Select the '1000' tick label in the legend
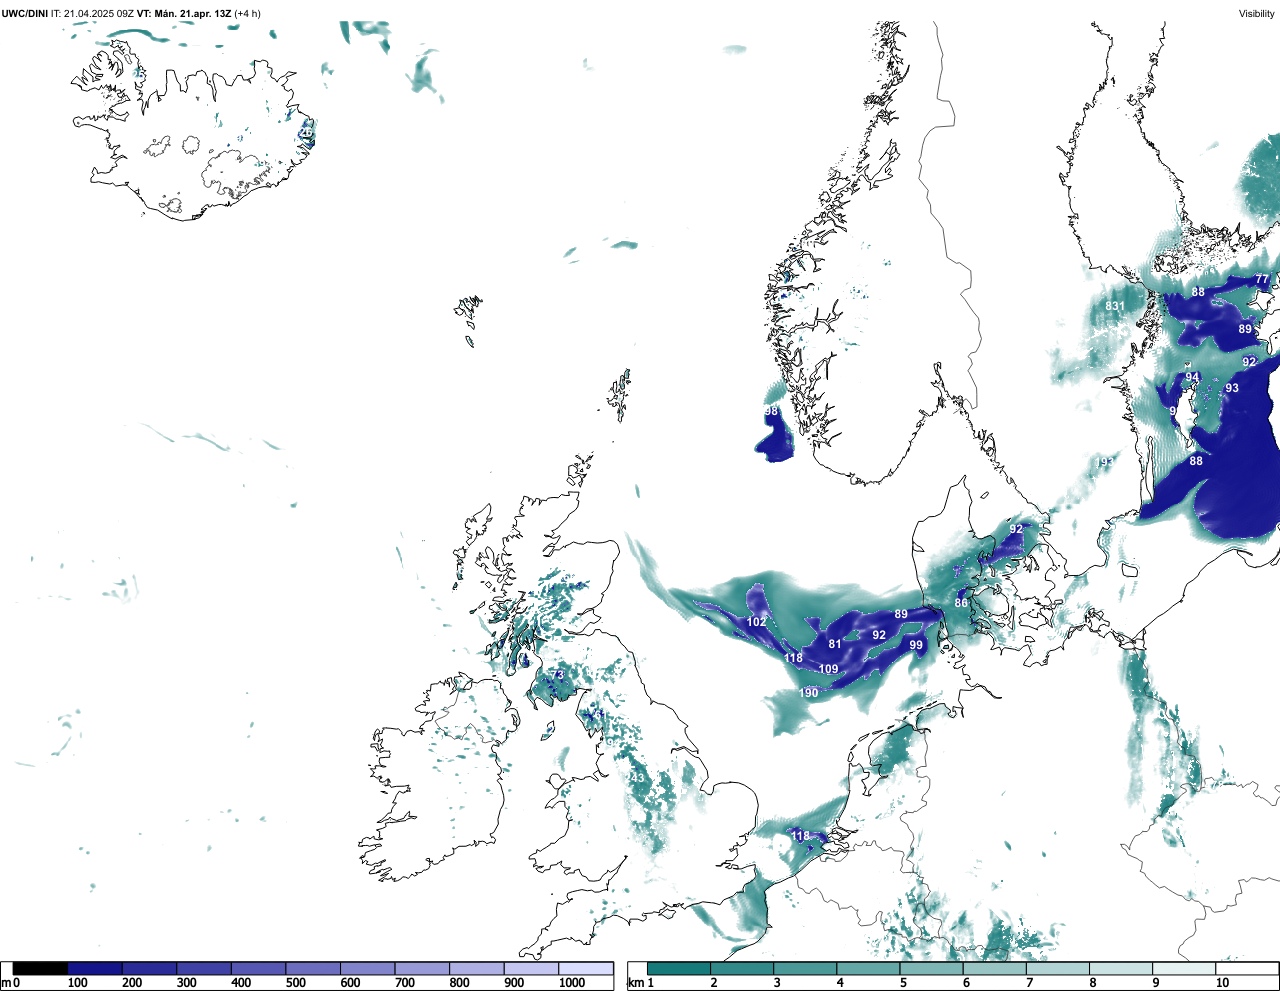The width and height of the screenshot is (1280, 991). tap(572, 983)
